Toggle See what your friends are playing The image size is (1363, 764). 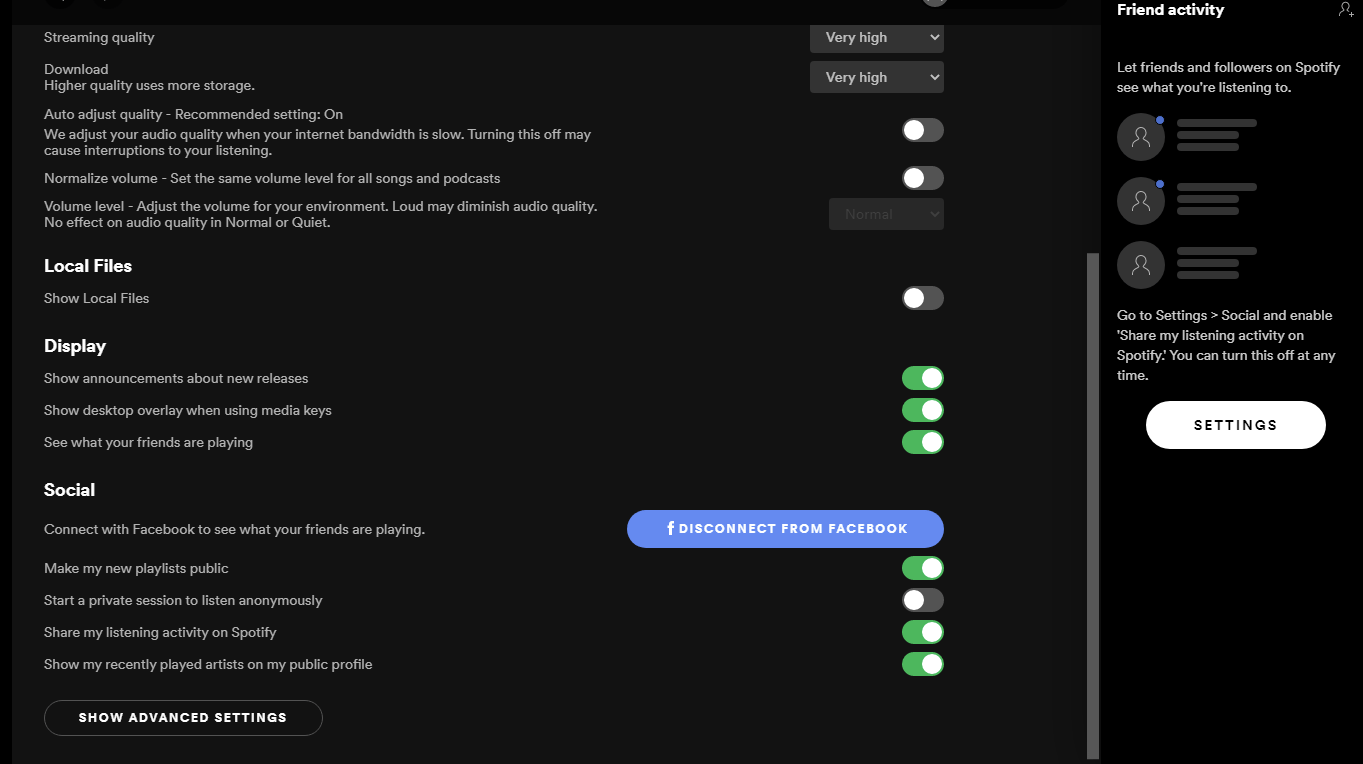point(923,442)
